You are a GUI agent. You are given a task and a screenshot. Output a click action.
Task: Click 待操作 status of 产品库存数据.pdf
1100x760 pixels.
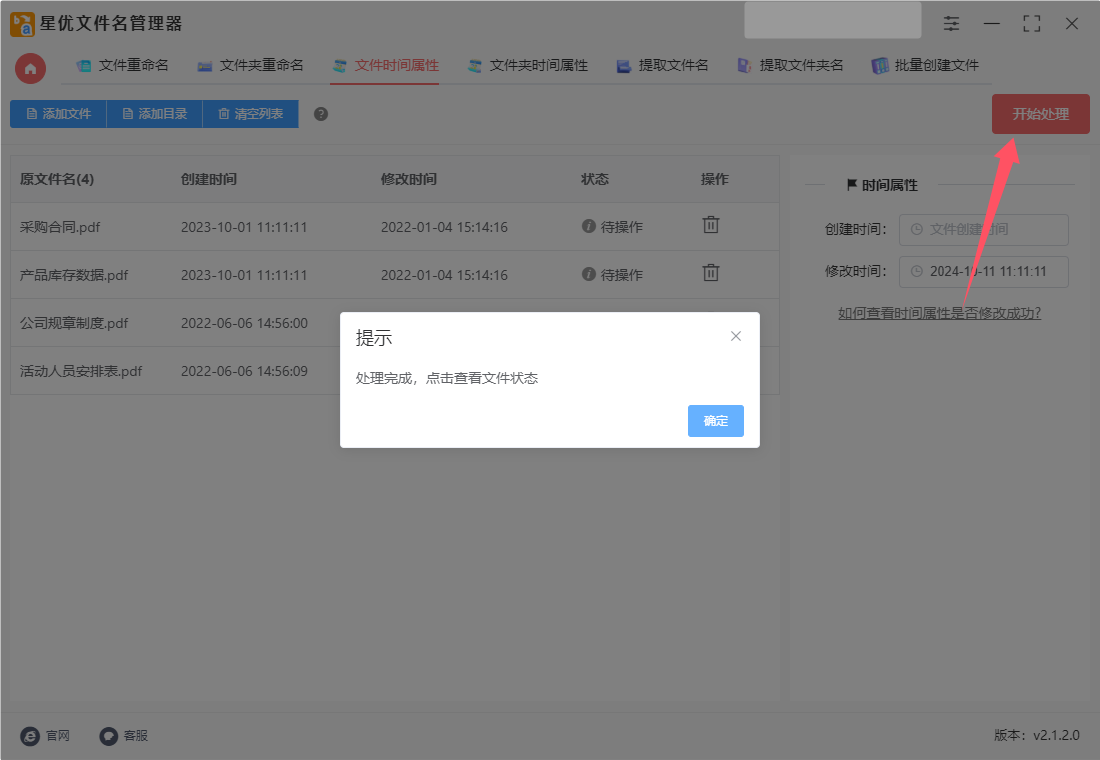(x=612, y=274)
